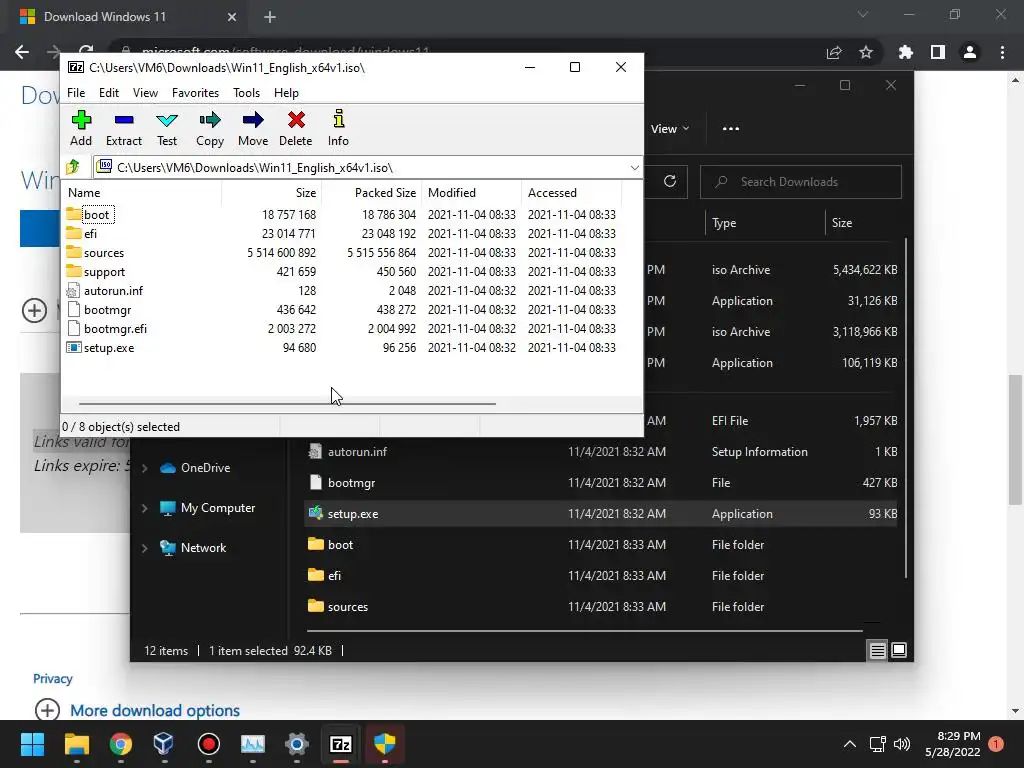Open a new Chrome tab

point(270,17)
